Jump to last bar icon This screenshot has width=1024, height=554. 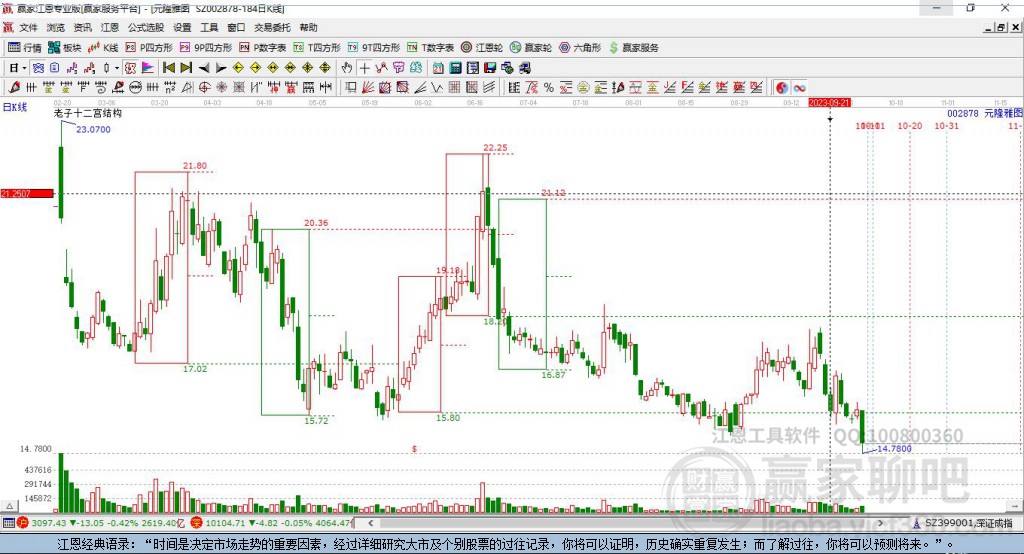[186, 68]
